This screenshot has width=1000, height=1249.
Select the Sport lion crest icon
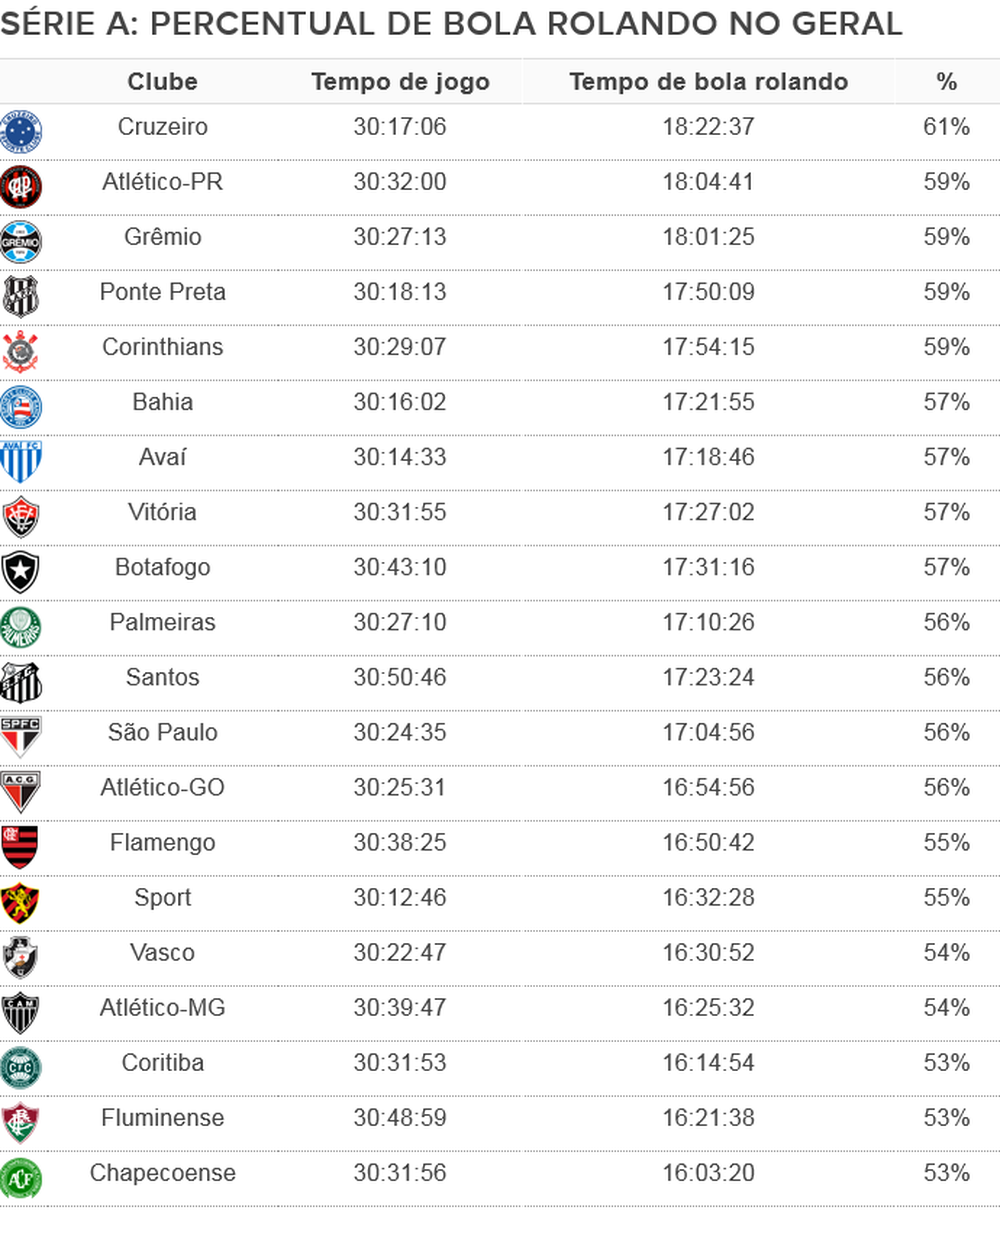tap(21, 902)
